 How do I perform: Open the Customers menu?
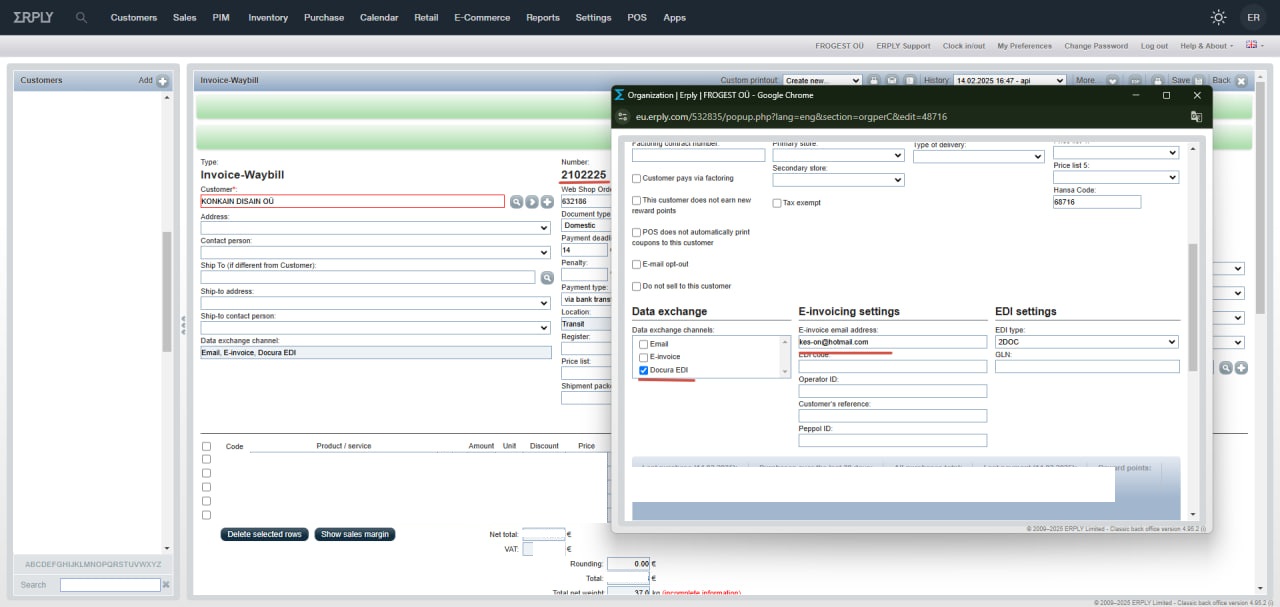[134, 17]
